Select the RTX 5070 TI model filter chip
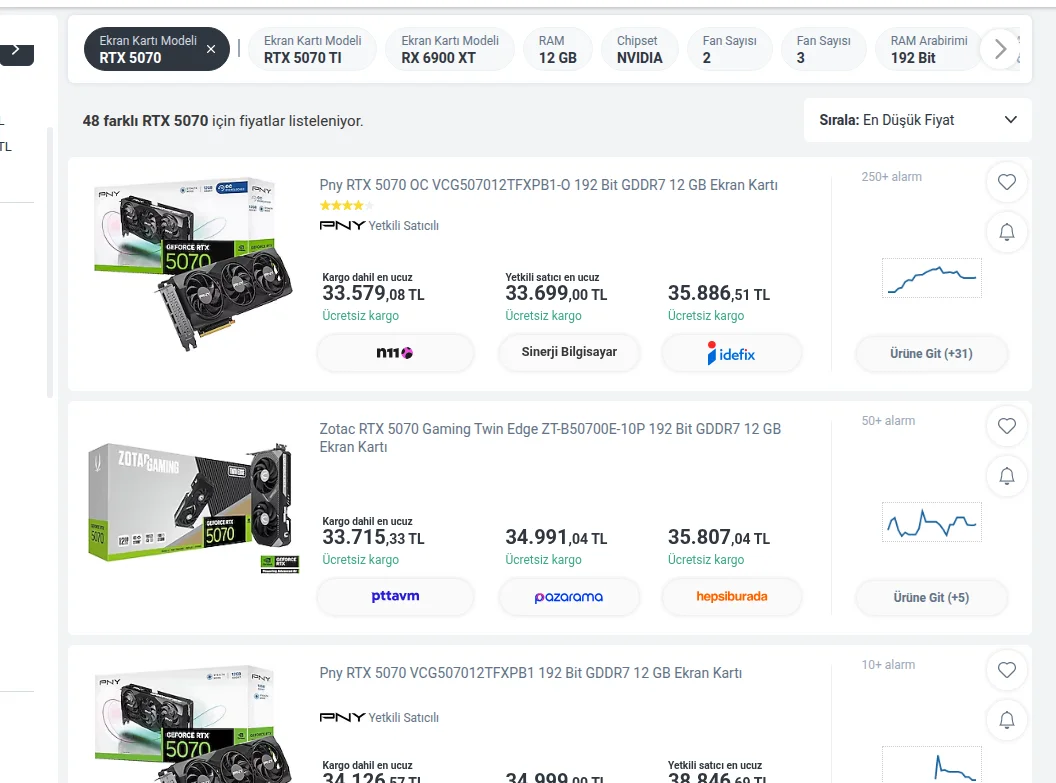Viewport: 1056px width, 783px height. point(312,49)
